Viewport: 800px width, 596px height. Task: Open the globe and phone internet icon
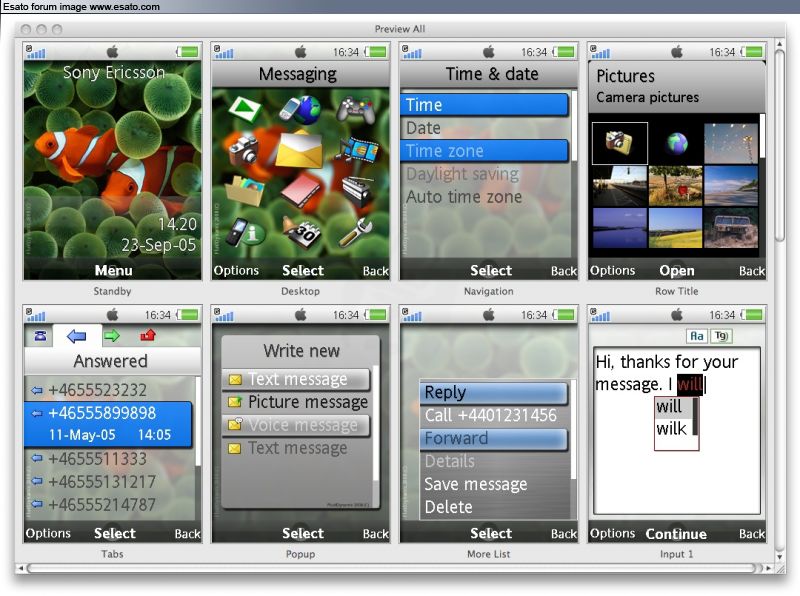(x=301, y=109)
